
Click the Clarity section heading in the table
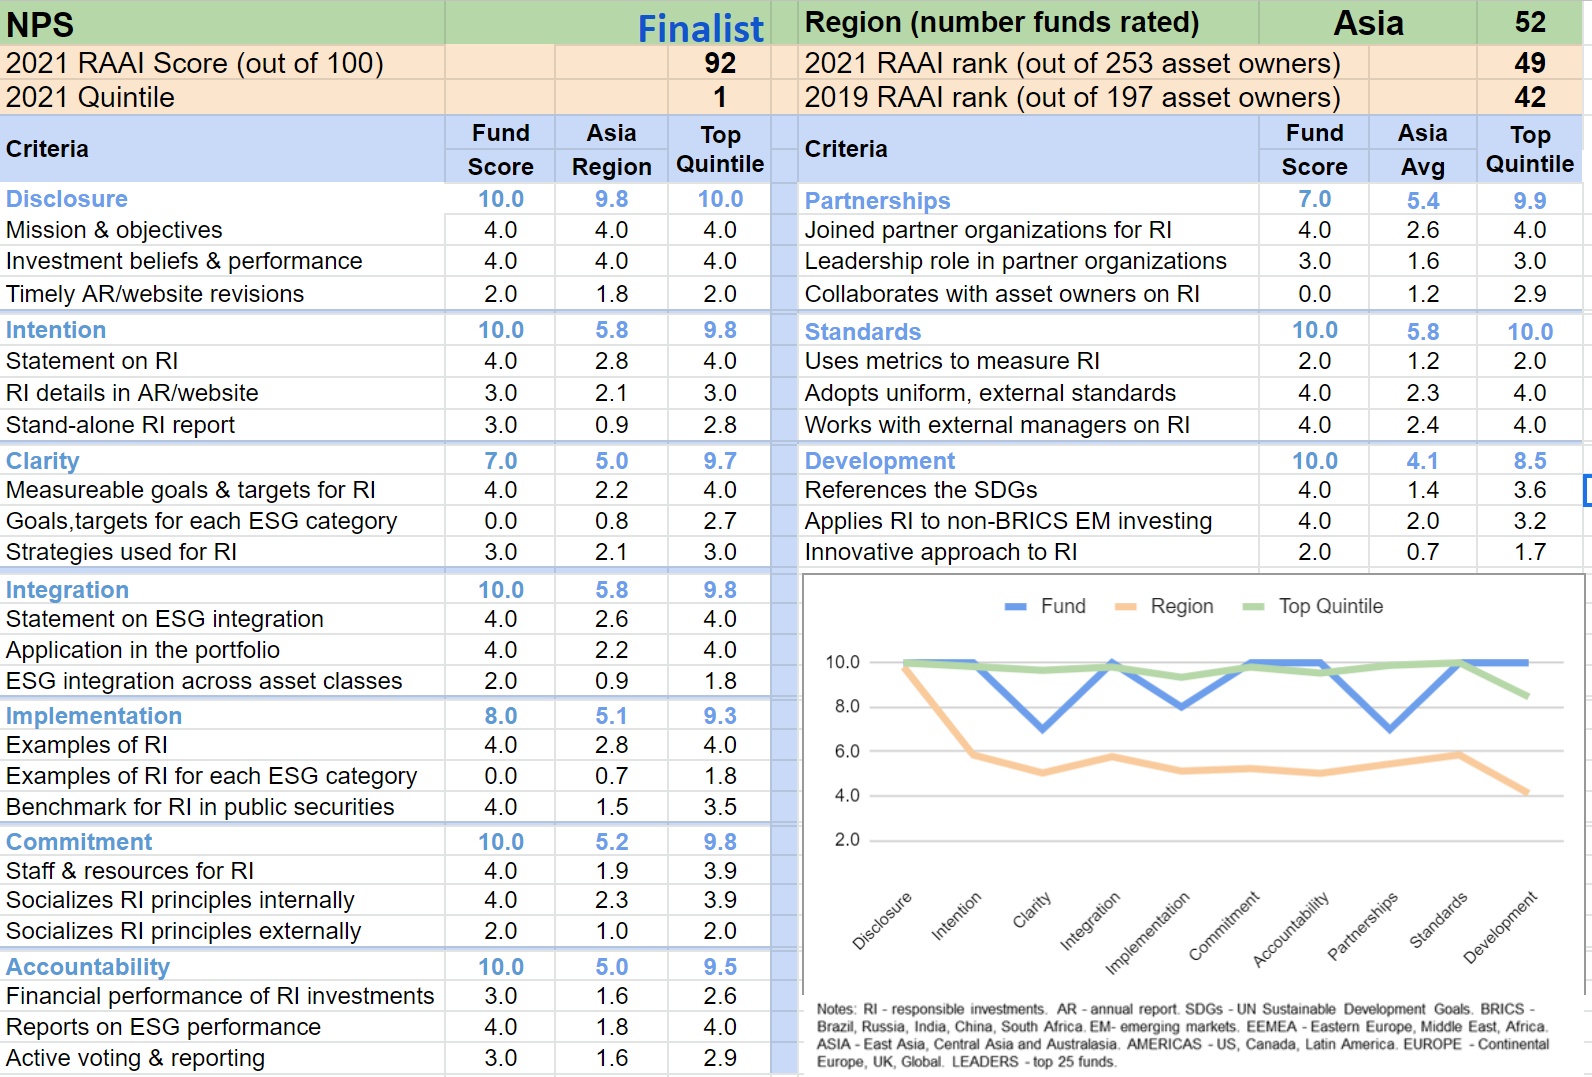coord(43,461)
